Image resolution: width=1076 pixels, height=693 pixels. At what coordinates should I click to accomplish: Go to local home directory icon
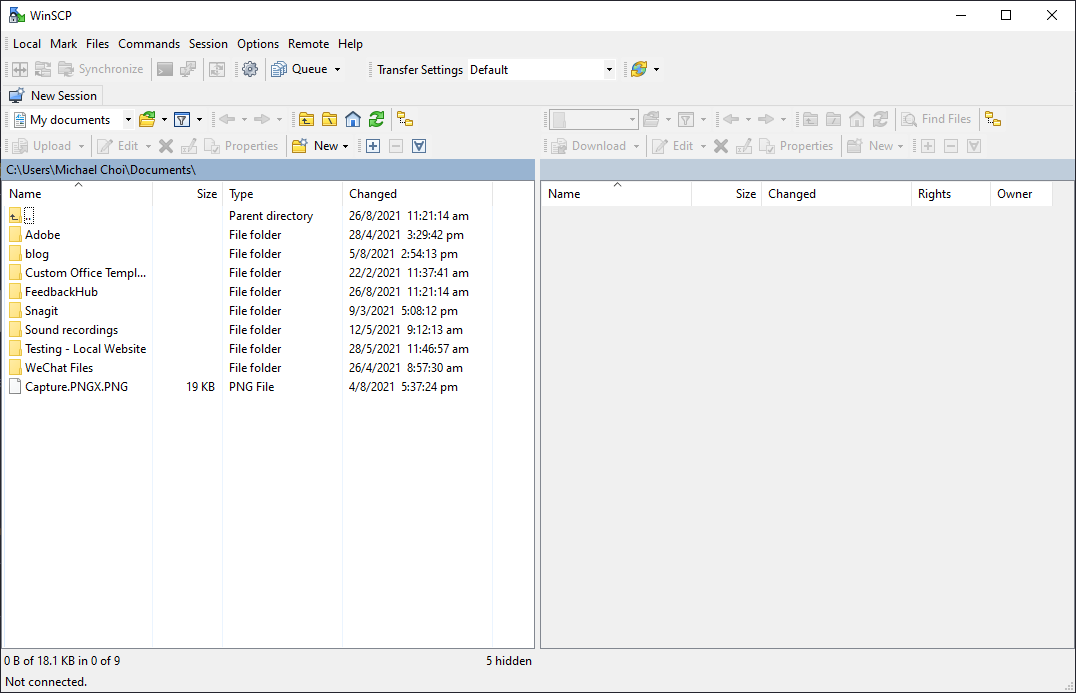(x=353, y=119)
